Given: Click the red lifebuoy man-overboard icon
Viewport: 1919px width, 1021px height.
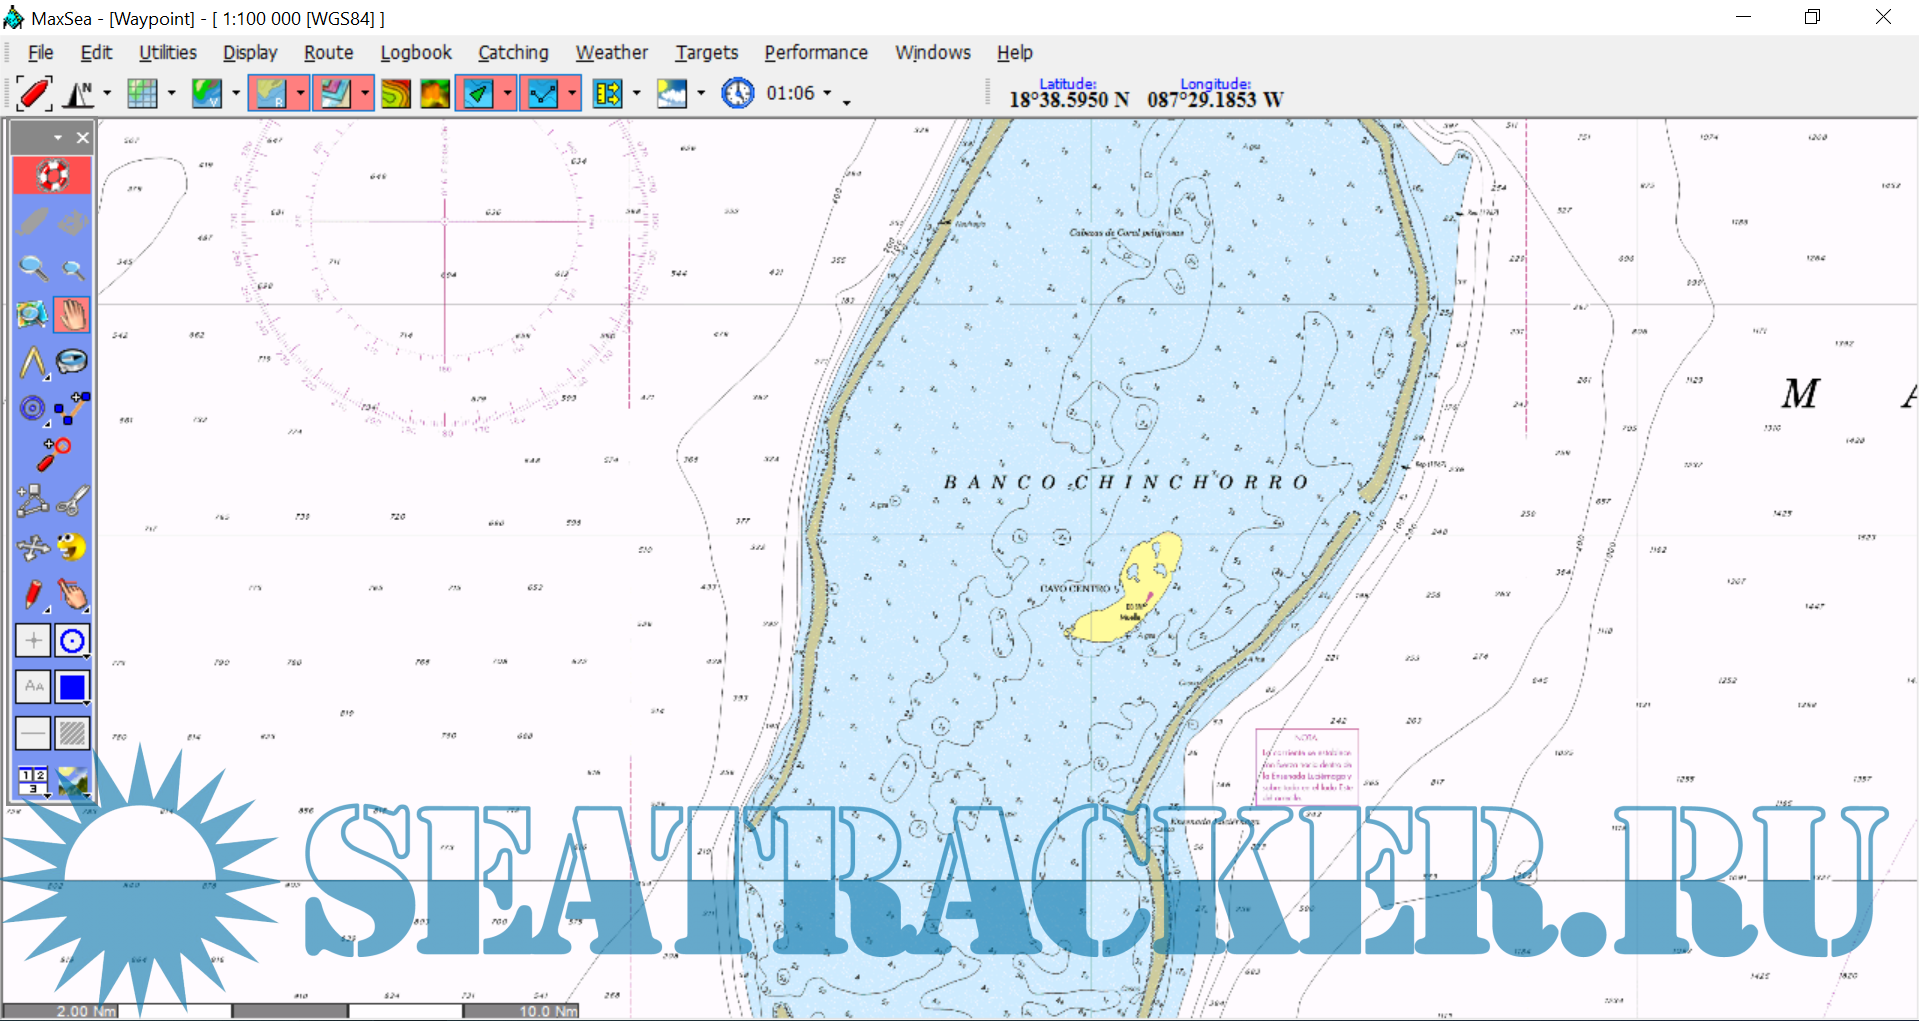Looking at the screenshot, I should click(x=52, y=176).
